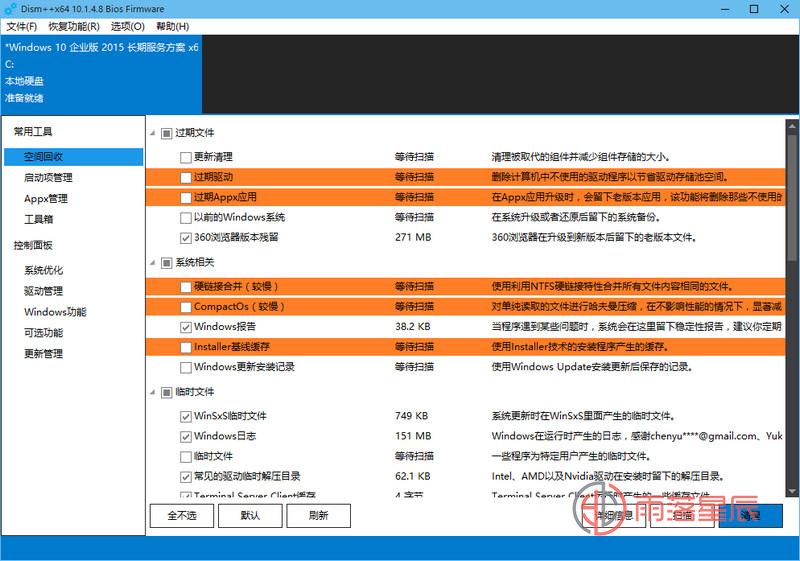Toggle the 临时文件 group checkbox
This screenshot has height=561, width=800.
click(x=166, y=393)
